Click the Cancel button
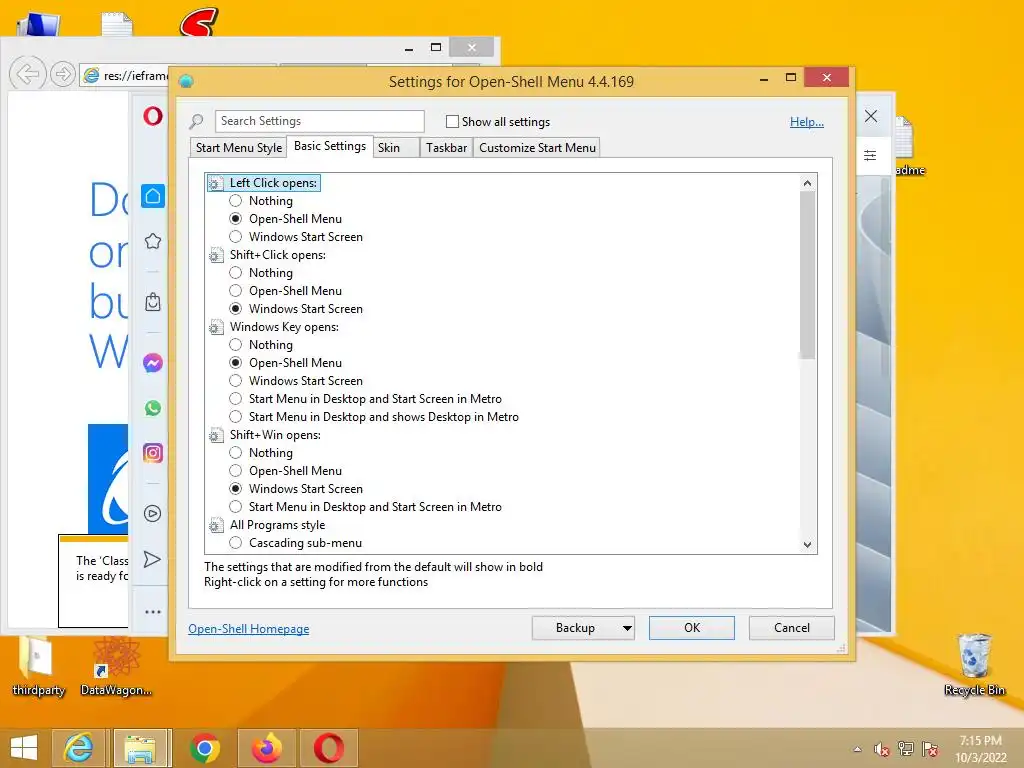 tap(792, 628)
